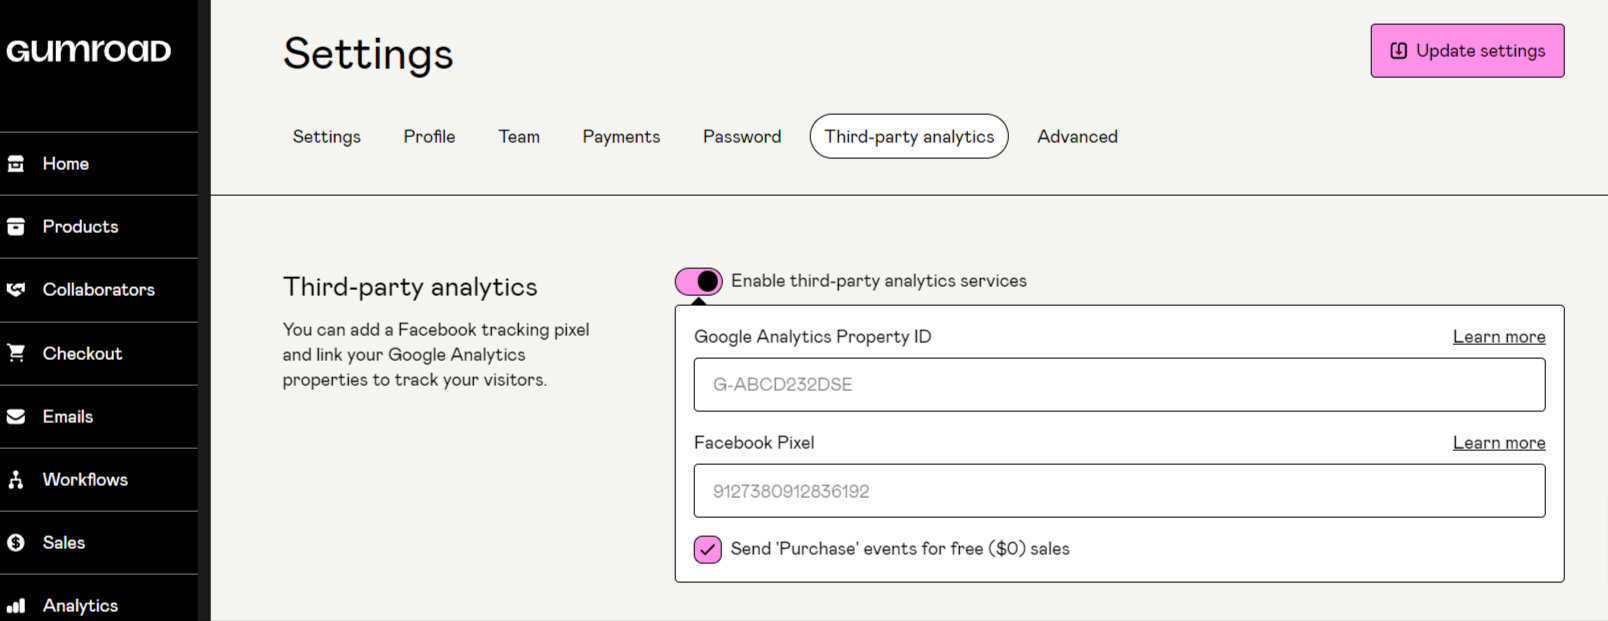Click the Workflows diagram icon

16,480
